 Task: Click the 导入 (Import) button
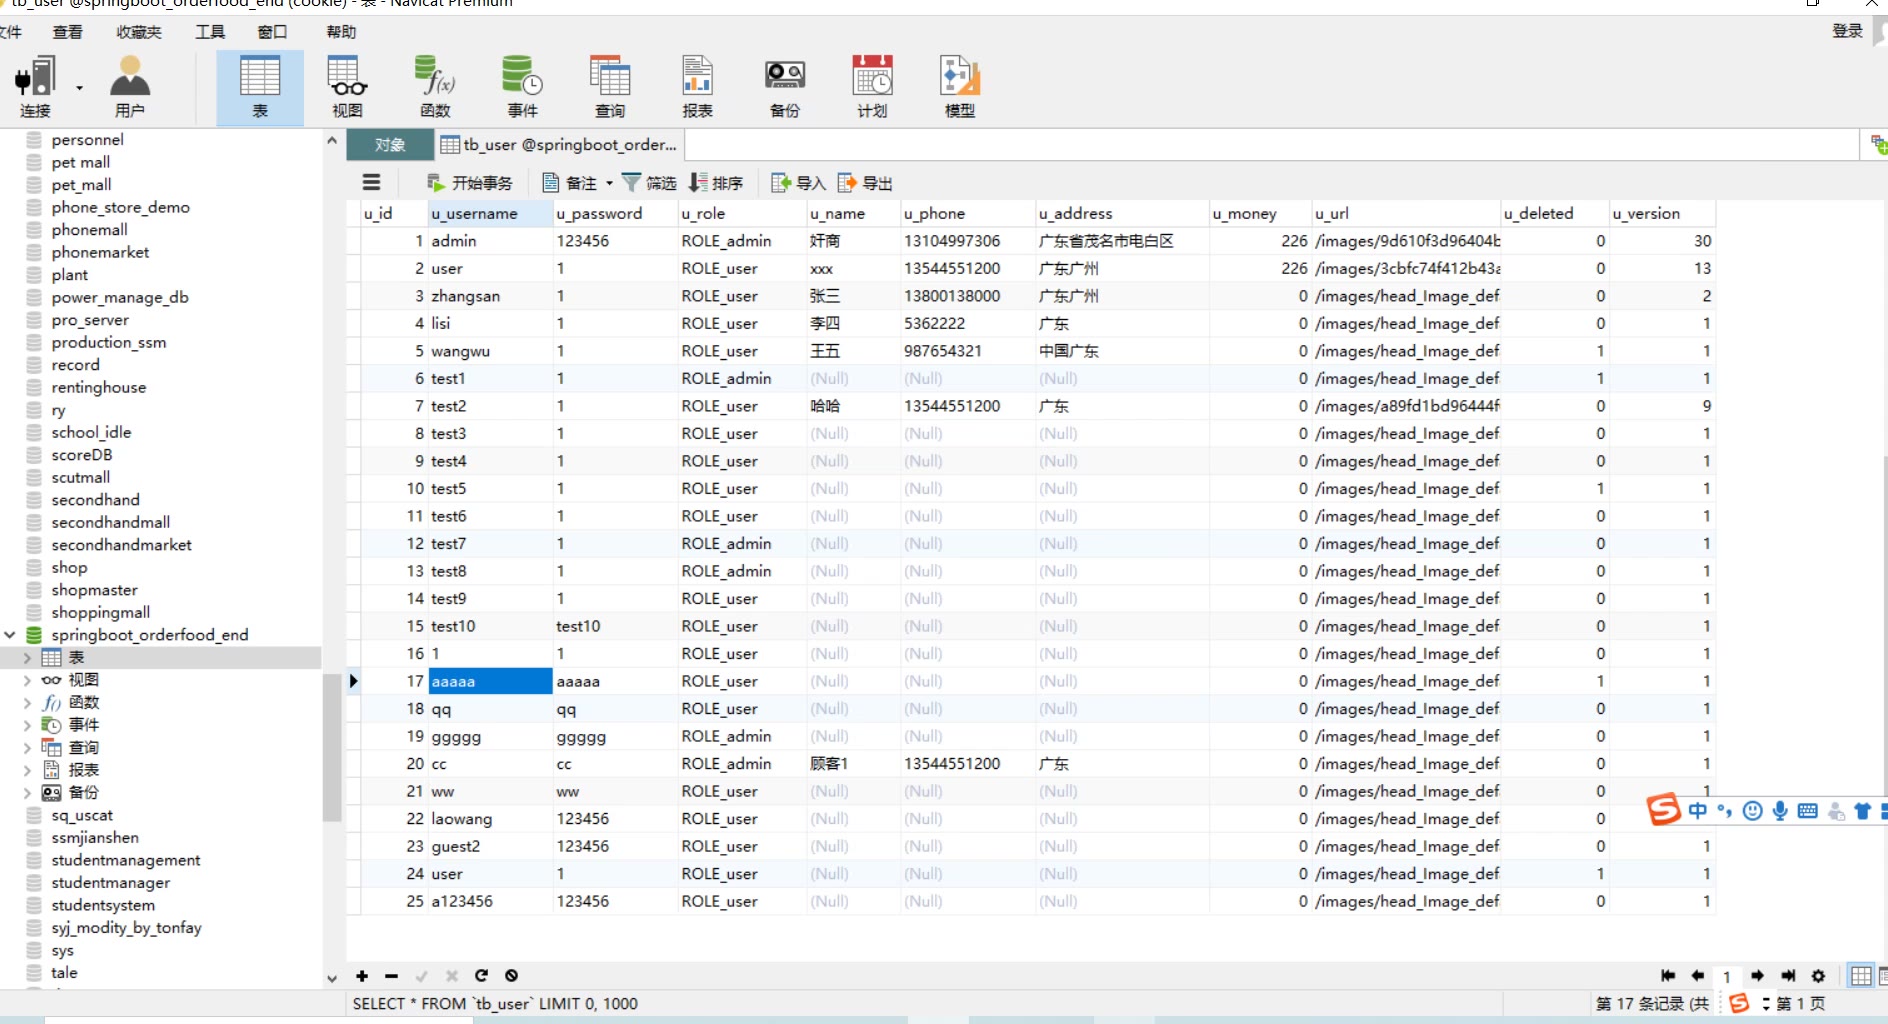(x=799, y=183)
